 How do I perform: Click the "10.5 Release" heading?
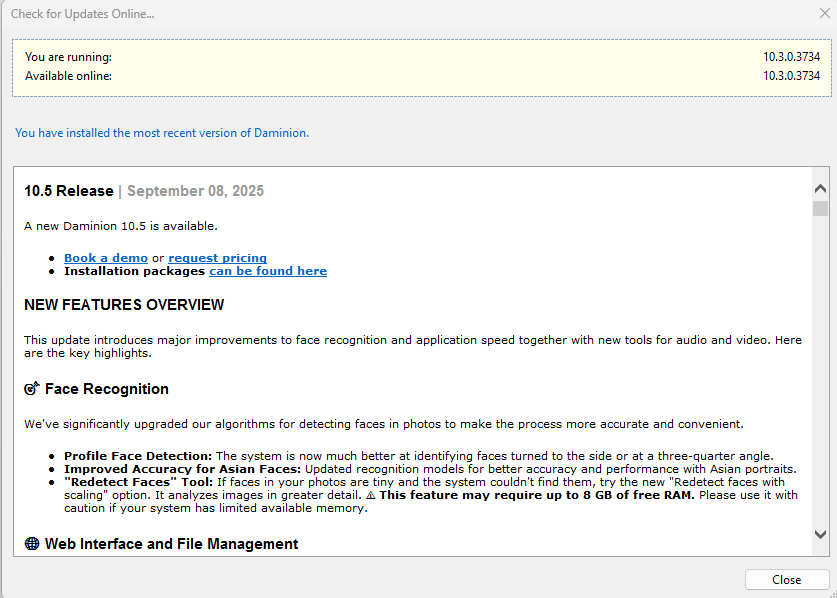point(69,191)
